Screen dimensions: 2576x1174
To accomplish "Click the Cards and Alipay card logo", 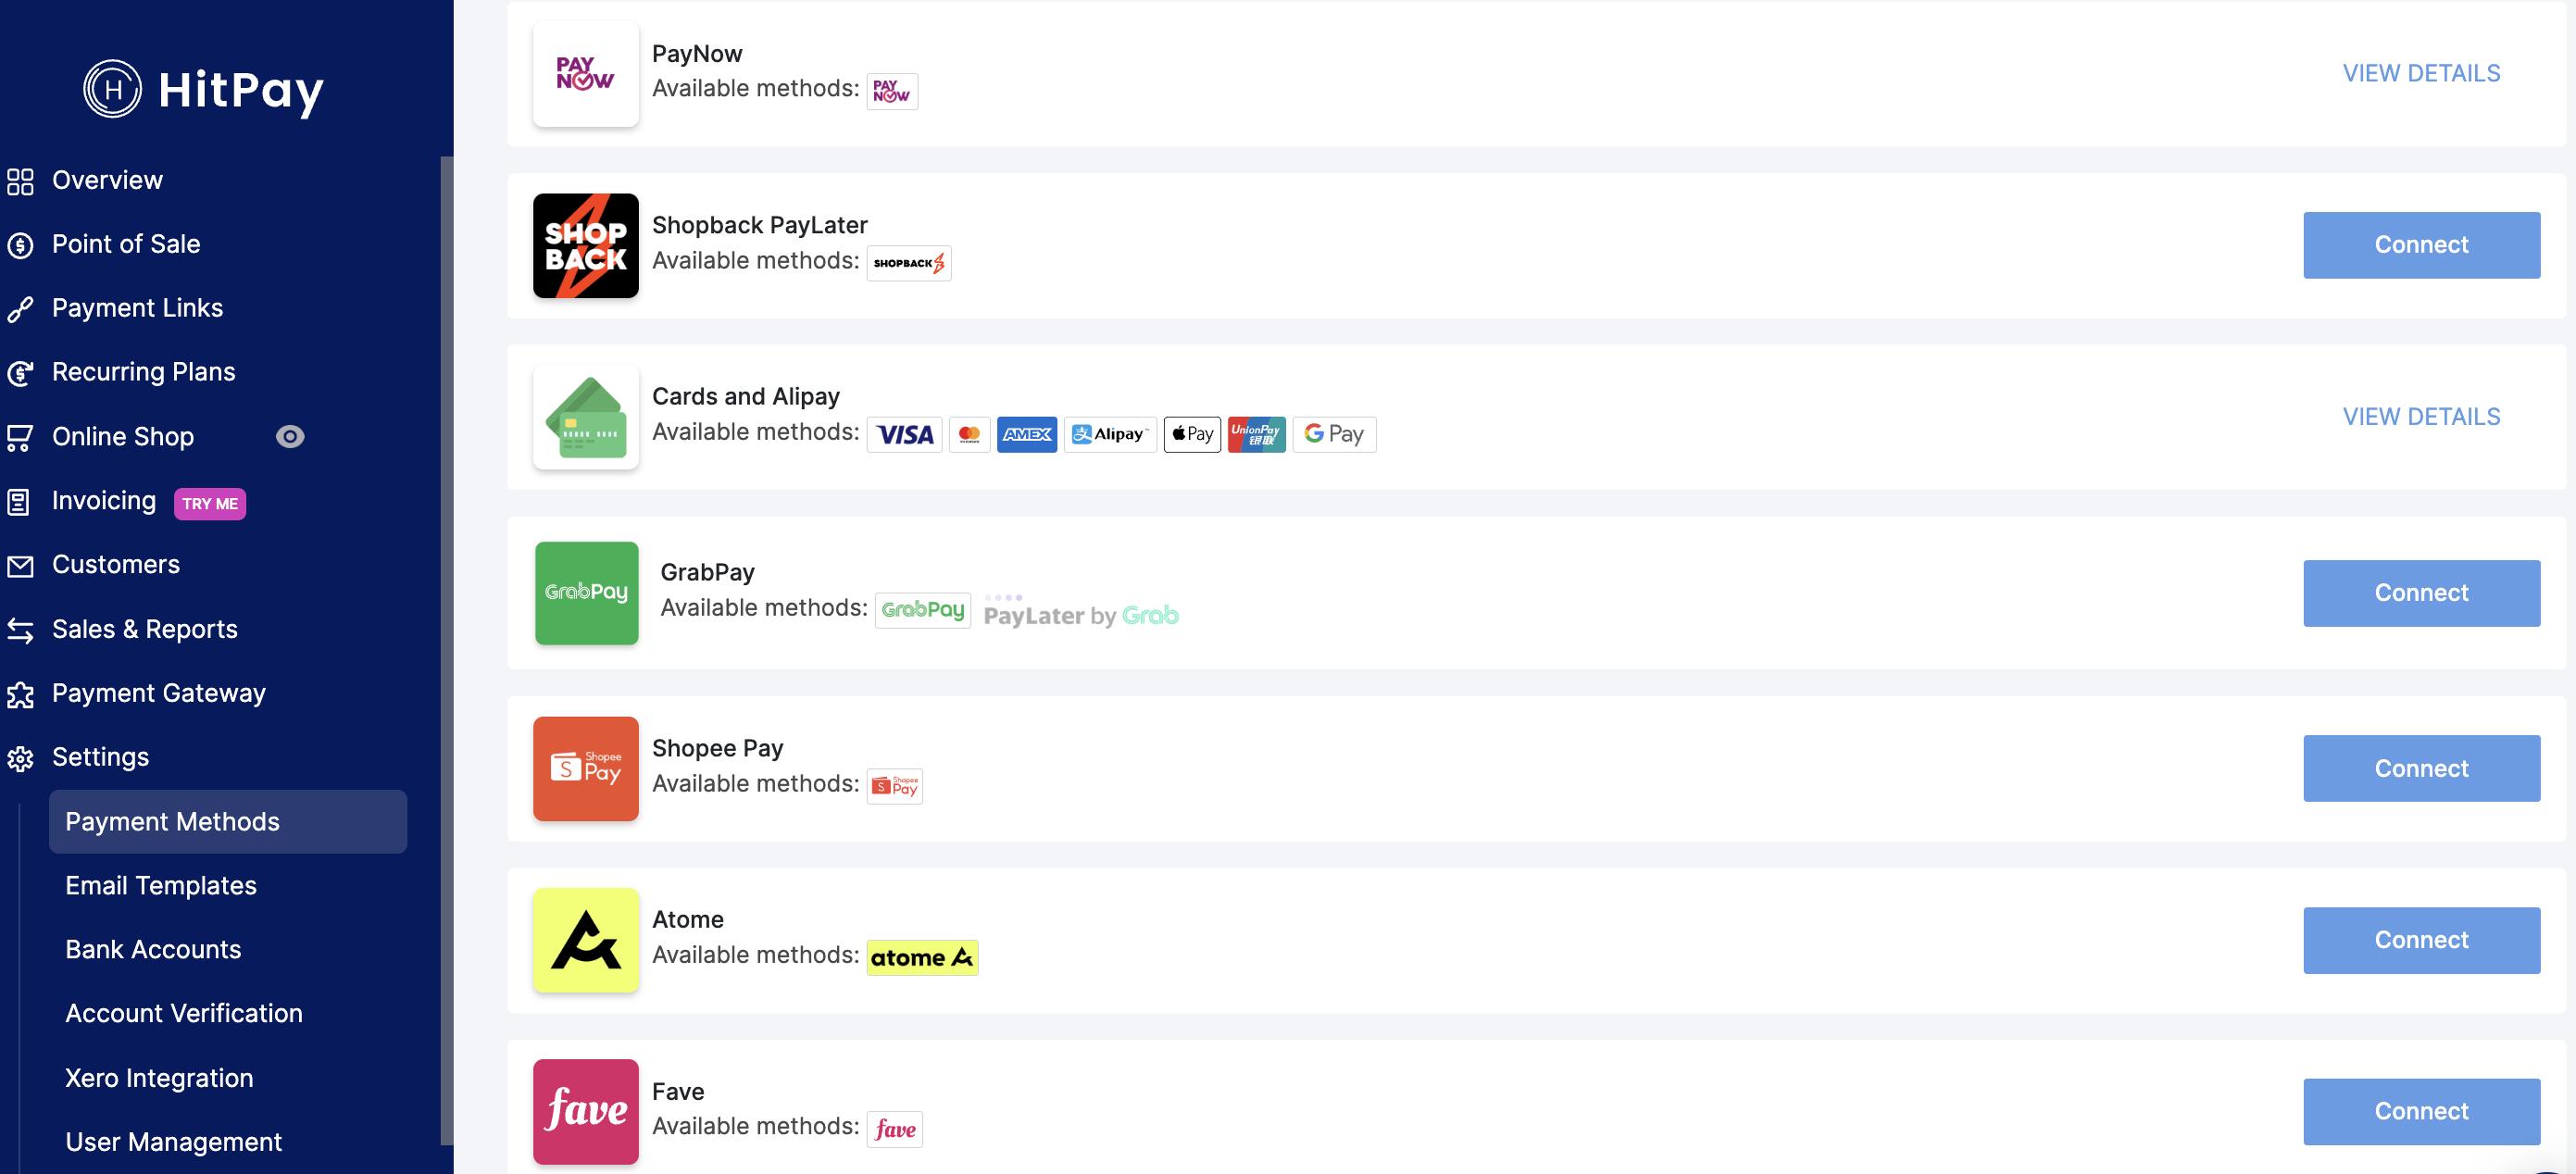I will [x=586, y=417].
